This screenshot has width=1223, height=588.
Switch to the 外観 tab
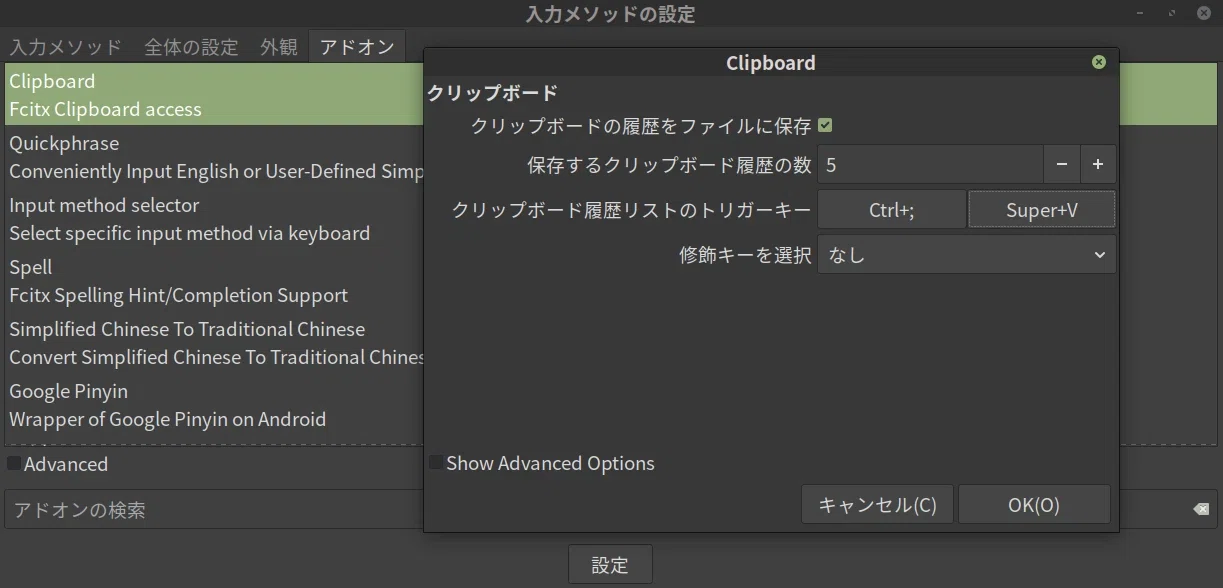point(279,47)
